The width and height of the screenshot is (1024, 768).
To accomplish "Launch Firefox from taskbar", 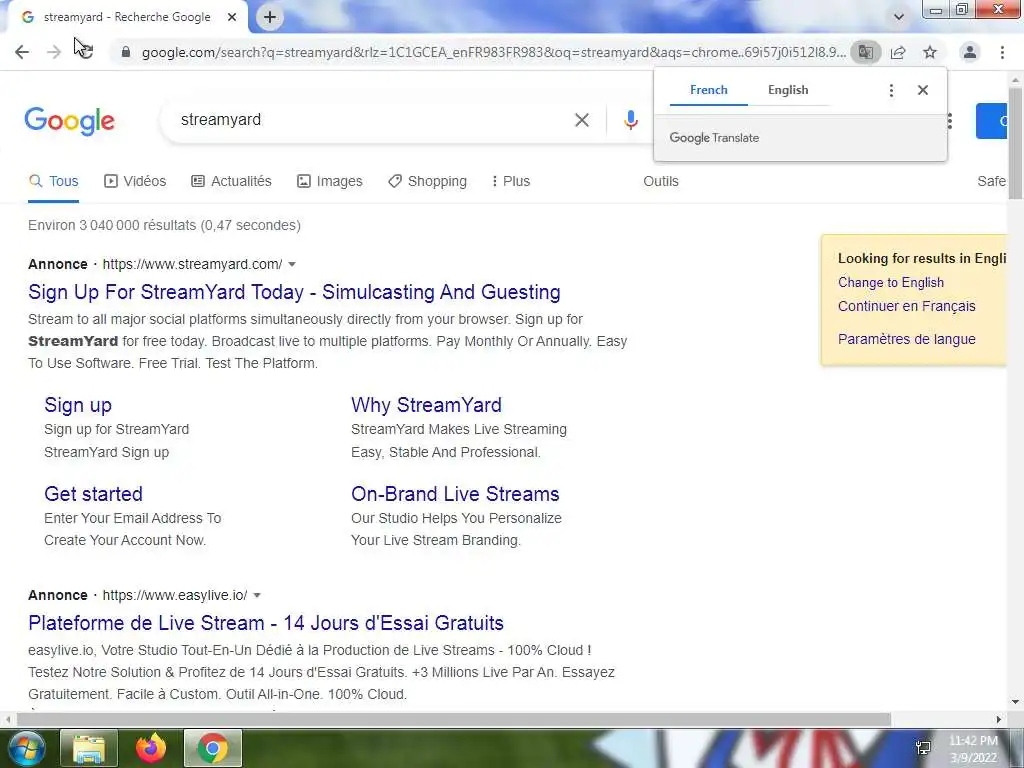I will tap(151, 748).
